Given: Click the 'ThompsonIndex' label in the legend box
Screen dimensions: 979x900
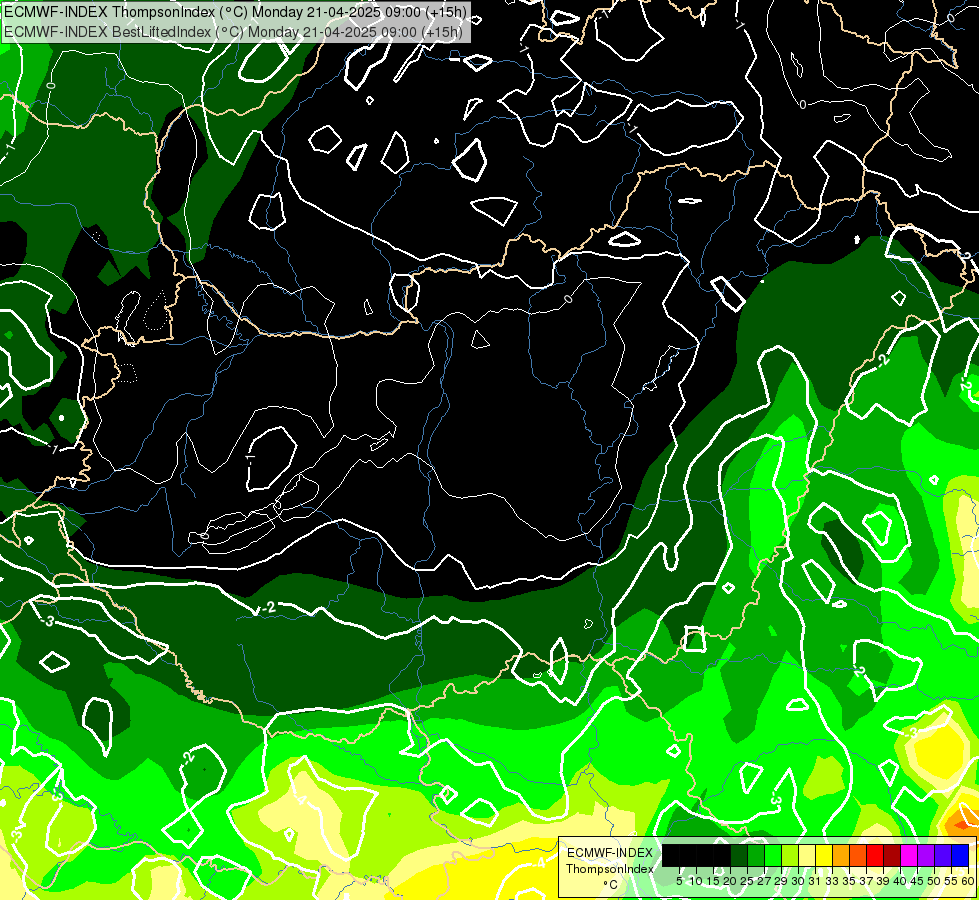Looking at the screenshot, I should click(609, 869).
